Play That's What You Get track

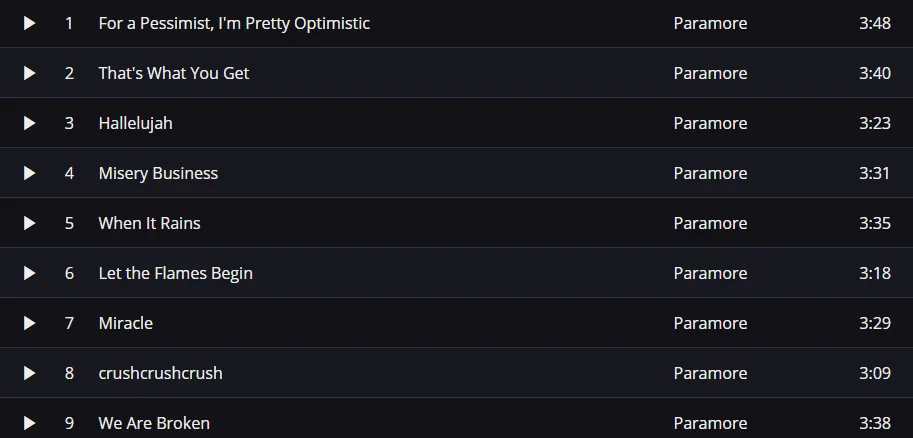tap(29, 73)
